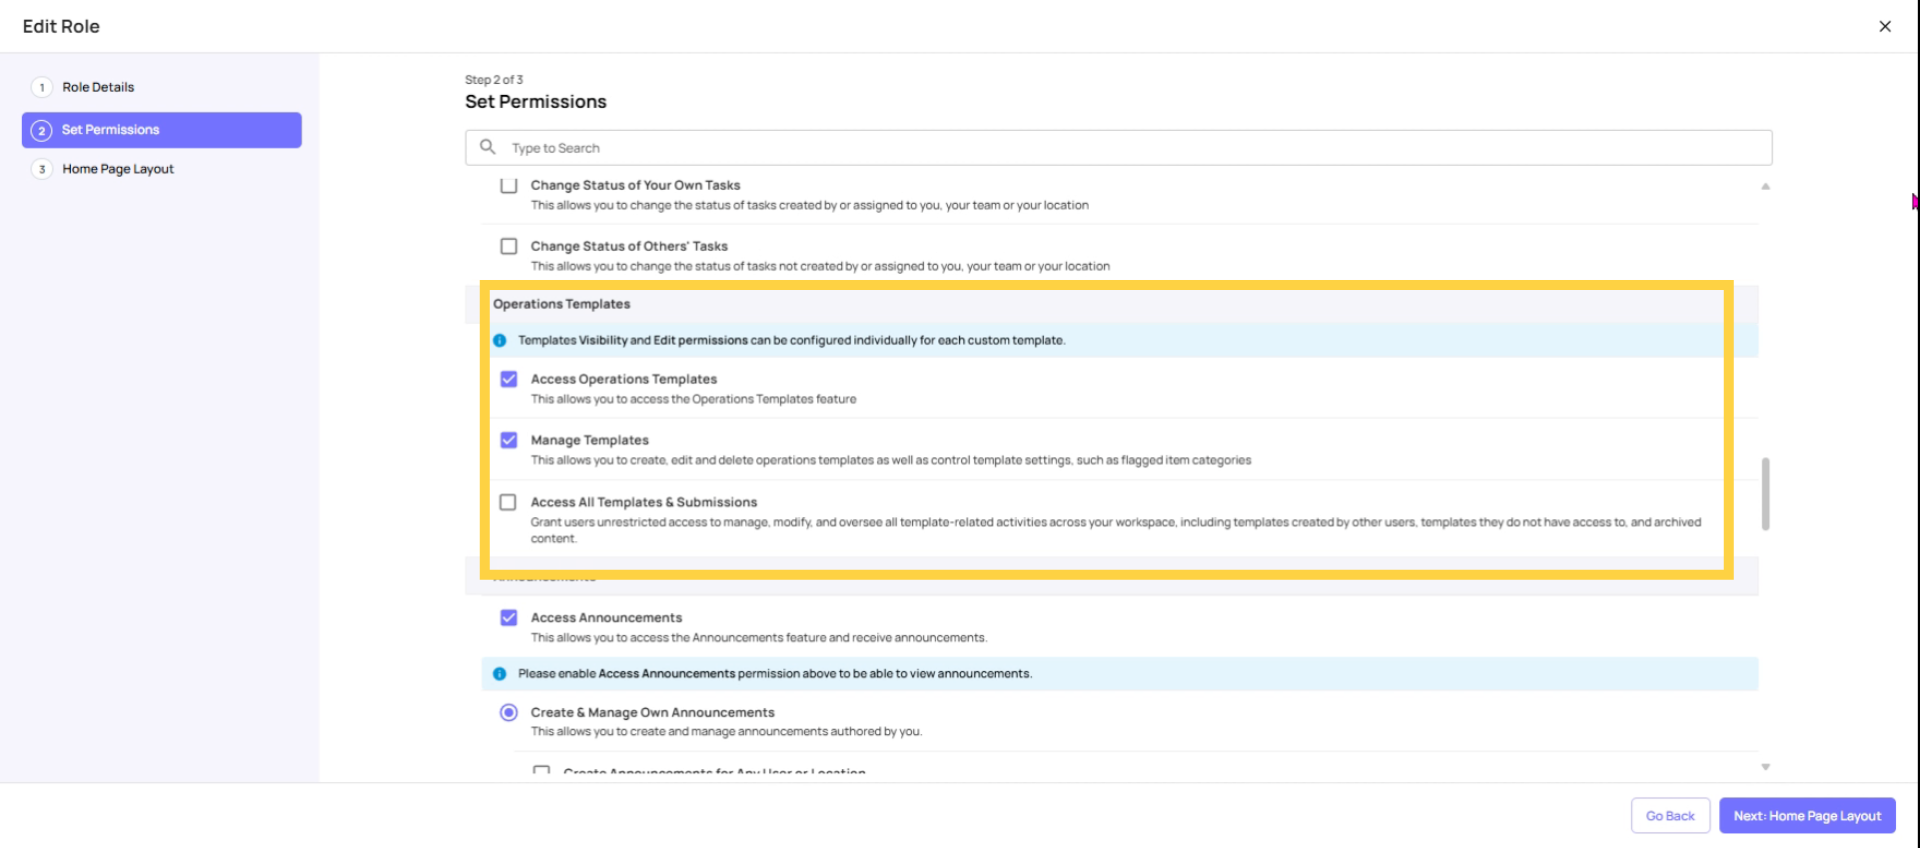Enable Access All Templates & Submissions
The image size is (1920, 848).
pos(508,502)
